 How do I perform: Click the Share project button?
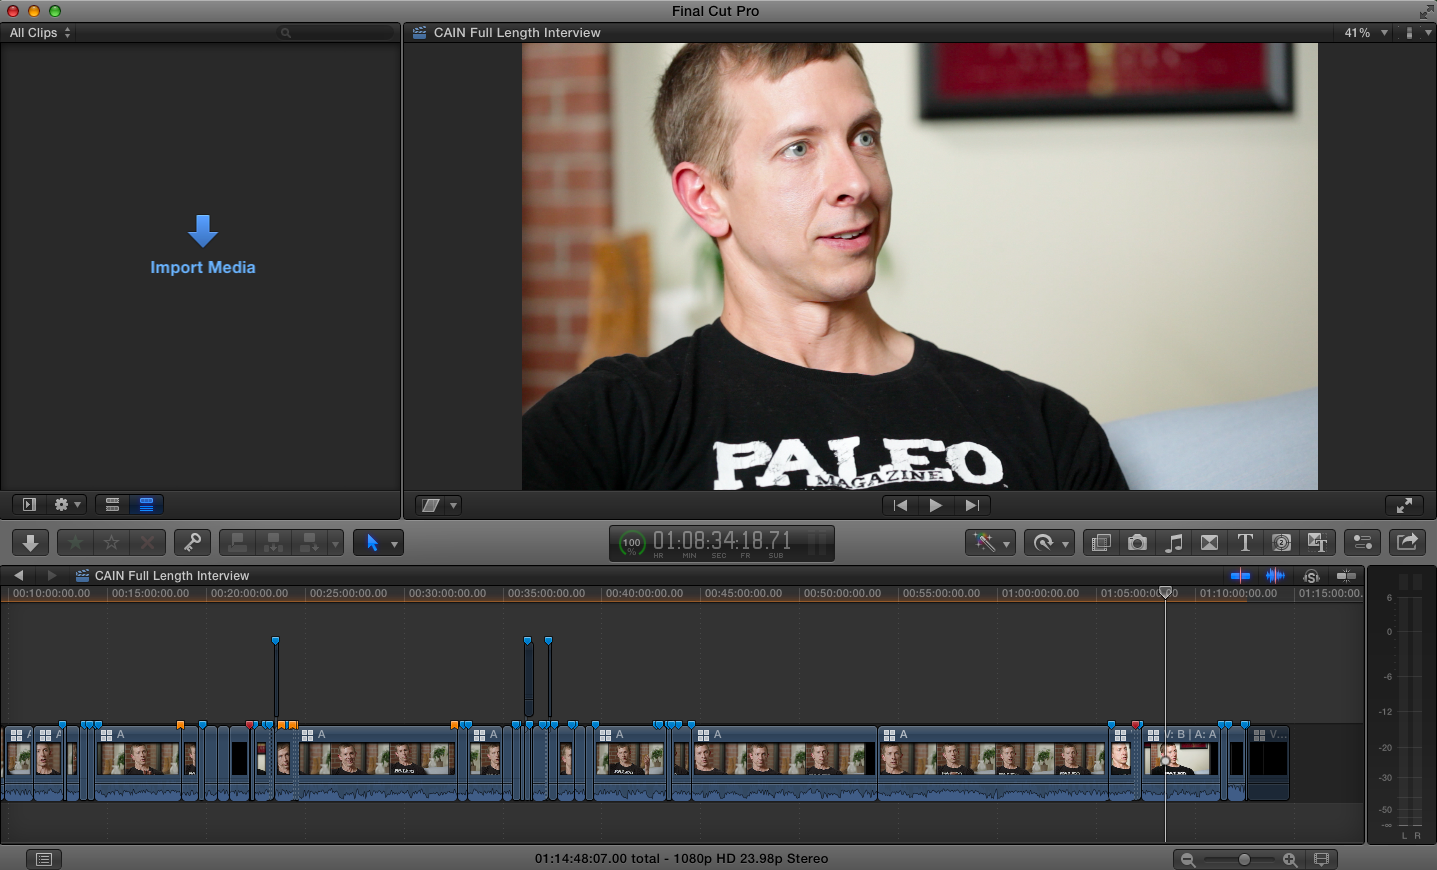pyautogui.click(x=1407, y=543)
